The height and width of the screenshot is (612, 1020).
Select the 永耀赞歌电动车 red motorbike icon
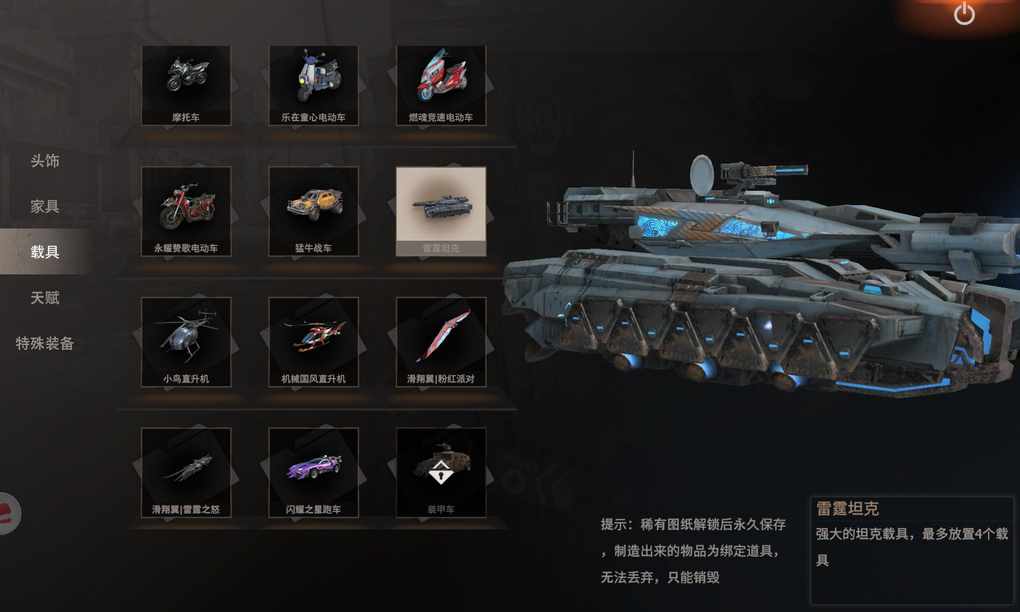click(x=186, y=211)
